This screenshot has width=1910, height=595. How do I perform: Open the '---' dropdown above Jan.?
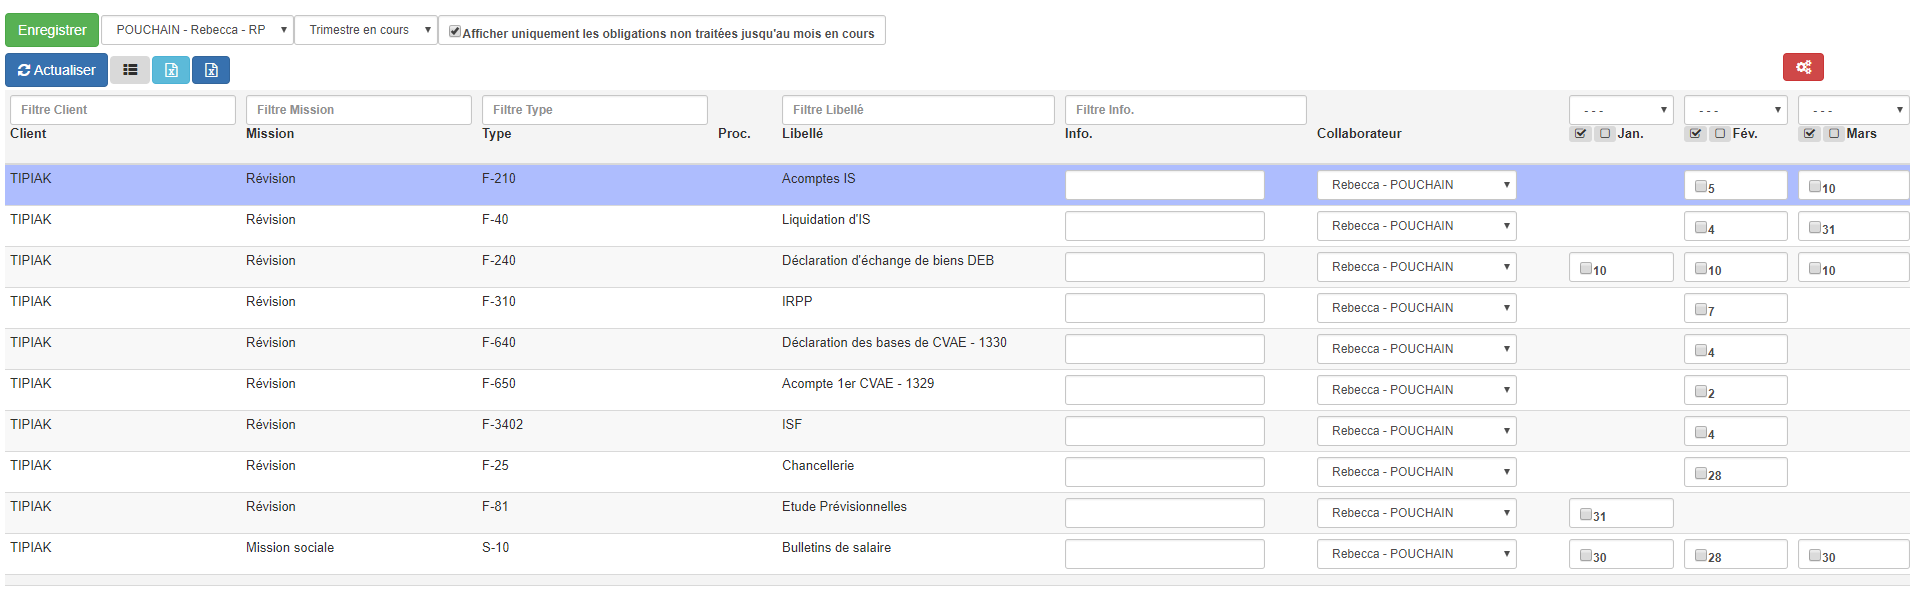pos(1621,110)
